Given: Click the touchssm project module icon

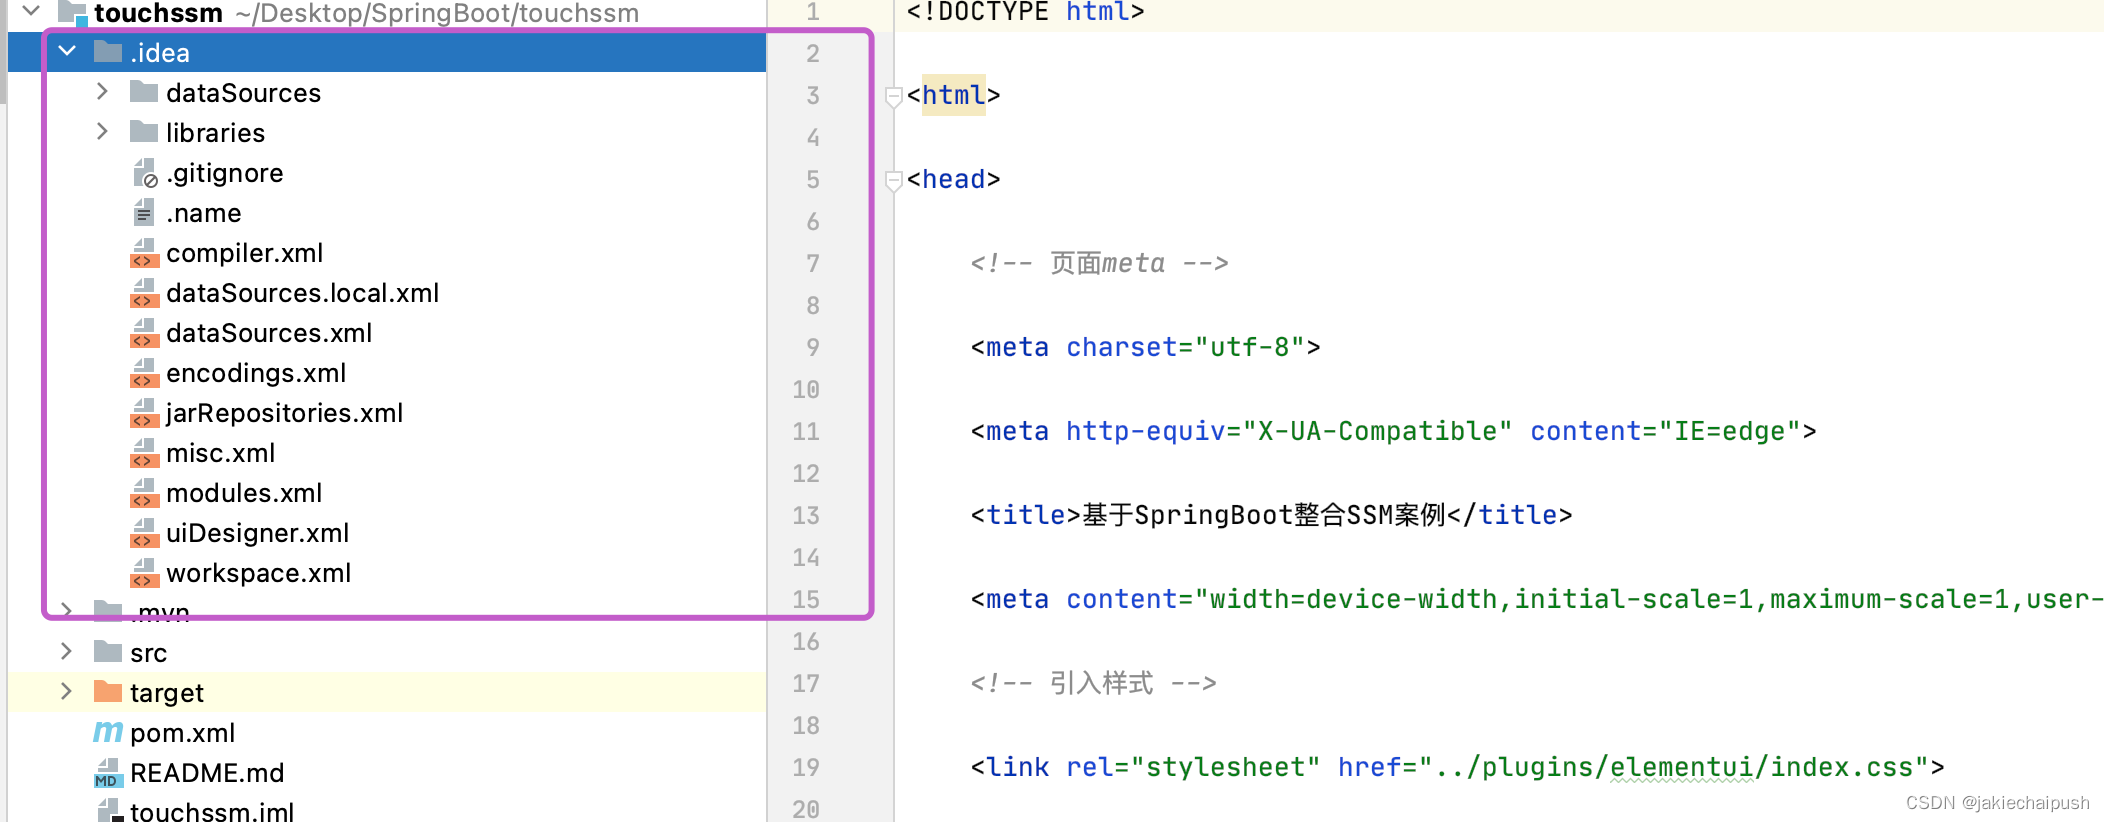Looking at the screenshot, I should tap(73, 12).
